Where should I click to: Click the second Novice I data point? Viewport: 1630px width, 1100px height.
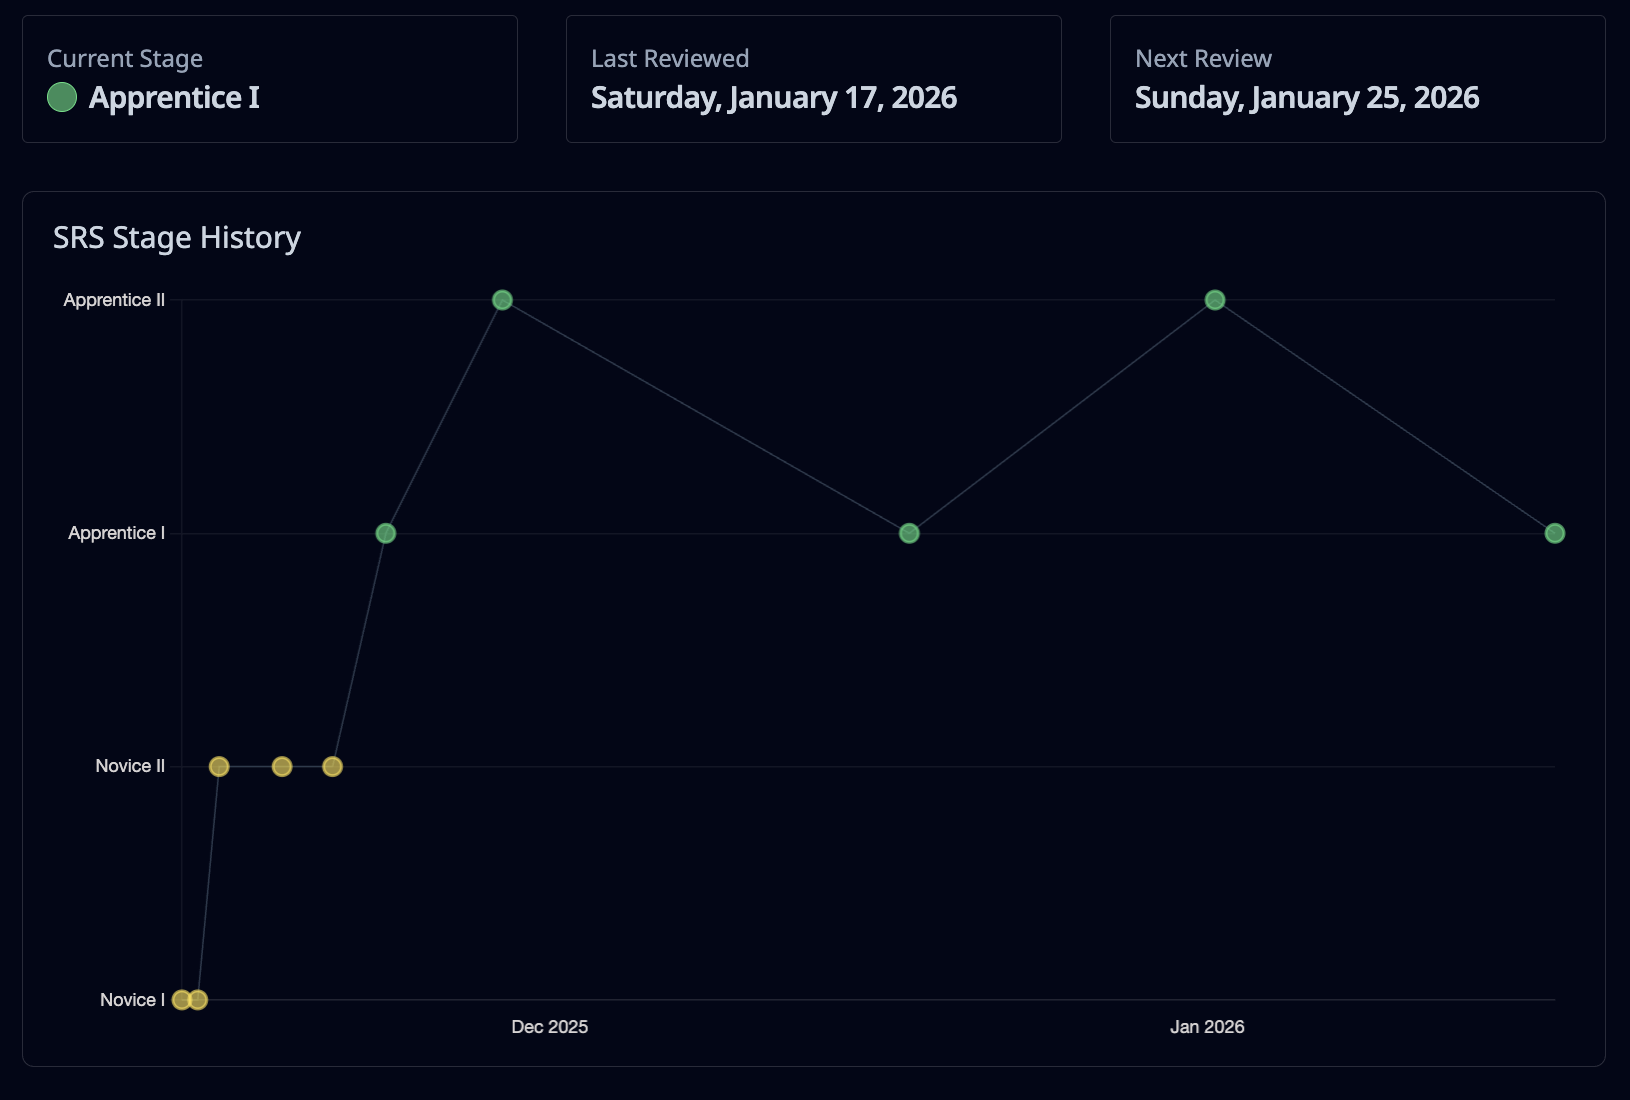199,999
